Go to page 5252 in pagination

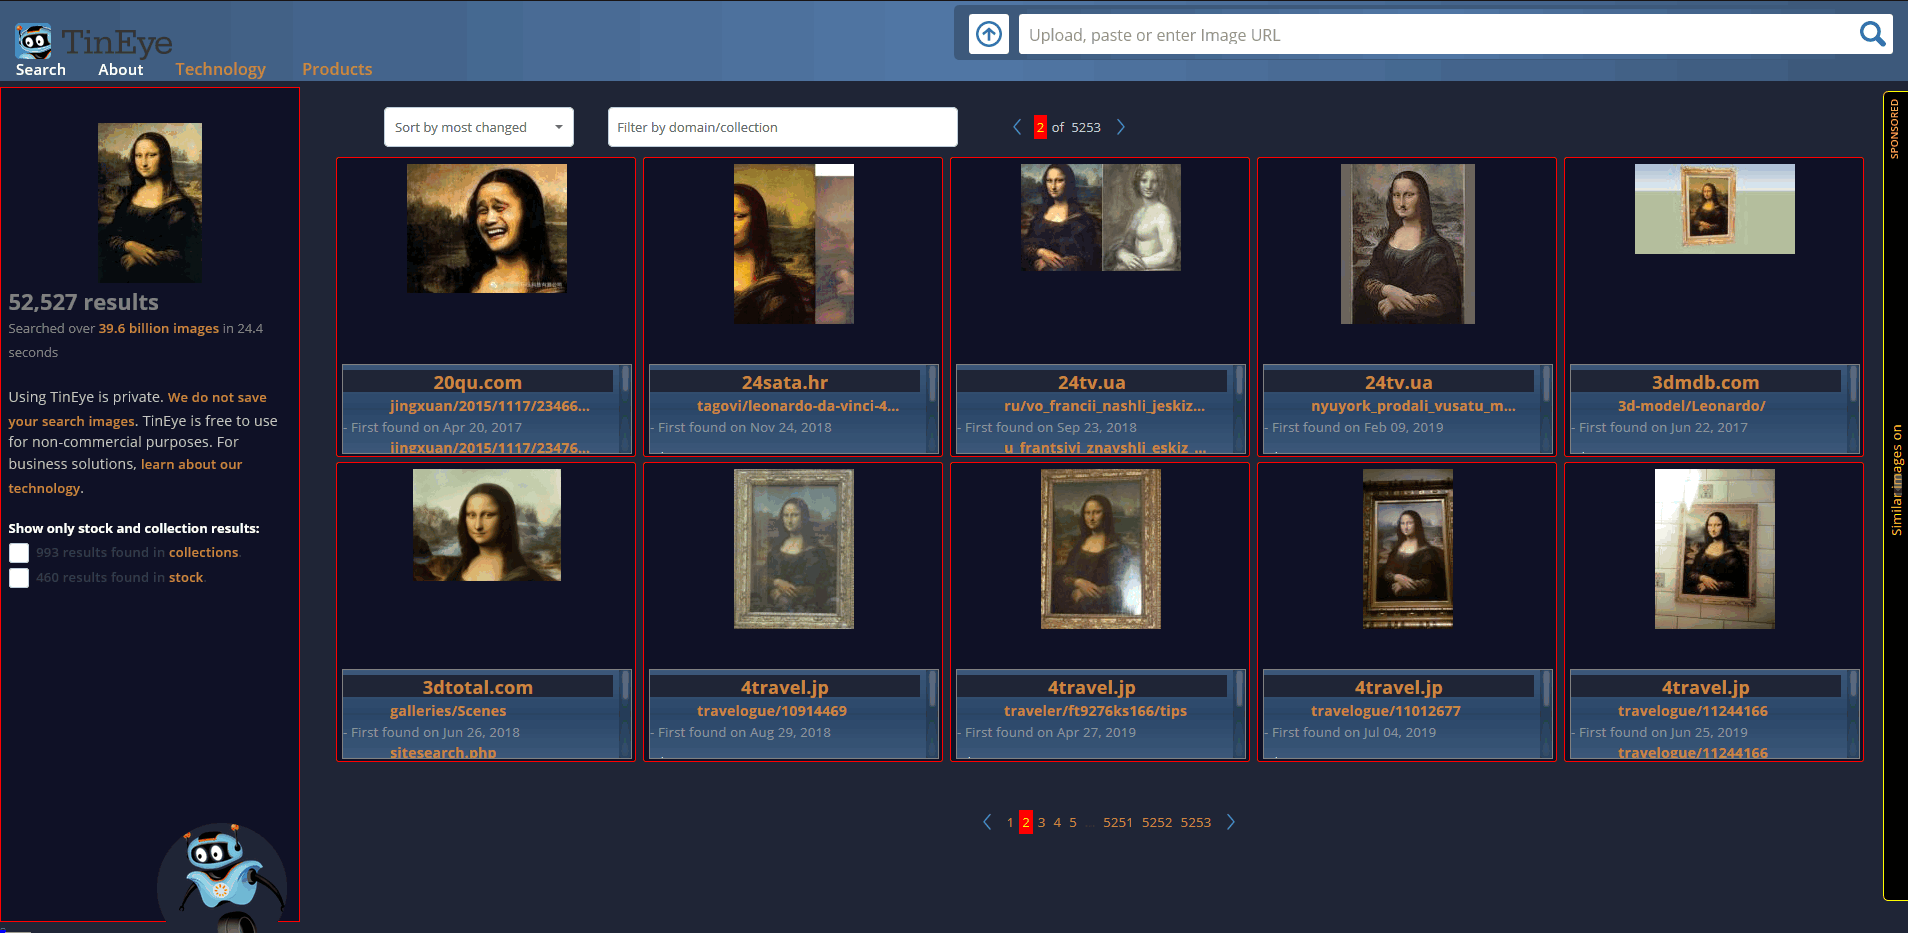point(1157,822)
